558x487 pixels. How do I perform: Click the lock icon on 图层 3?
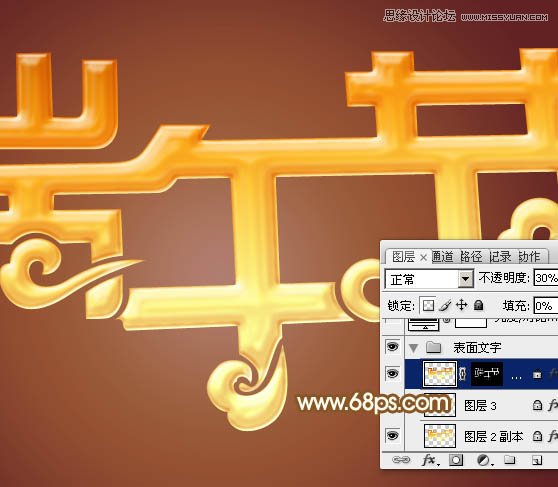tap(537, 405)
